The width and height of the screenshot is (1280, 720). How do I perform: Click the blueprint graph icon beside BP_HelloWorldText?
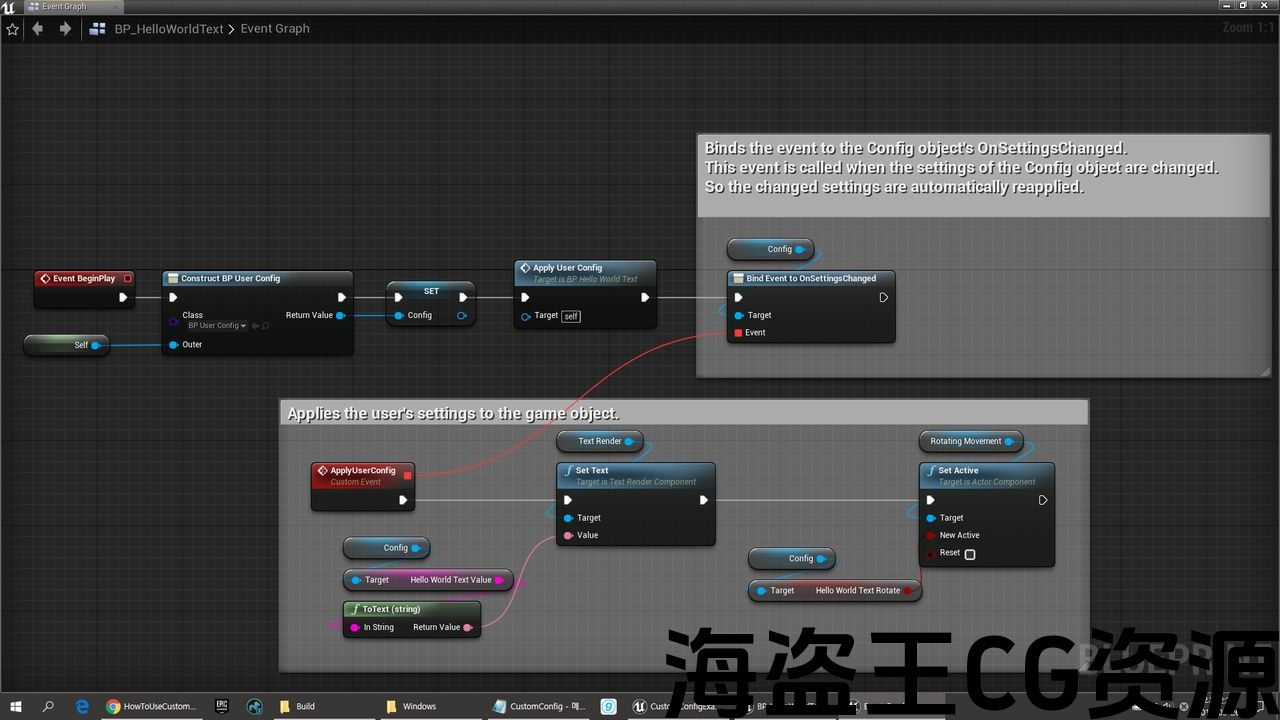tap(98, 29)
